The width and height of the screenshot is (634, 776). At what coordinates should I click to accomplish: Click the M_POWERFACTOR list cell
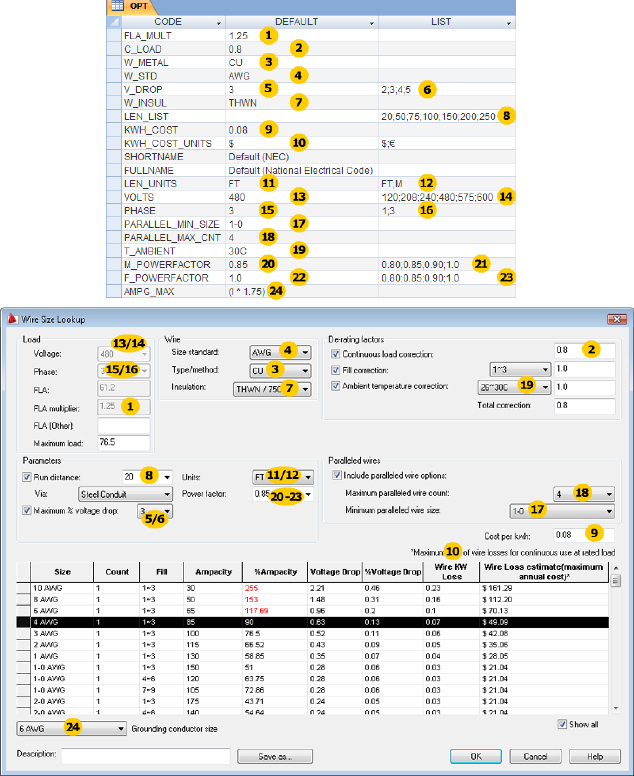point(447,264)
